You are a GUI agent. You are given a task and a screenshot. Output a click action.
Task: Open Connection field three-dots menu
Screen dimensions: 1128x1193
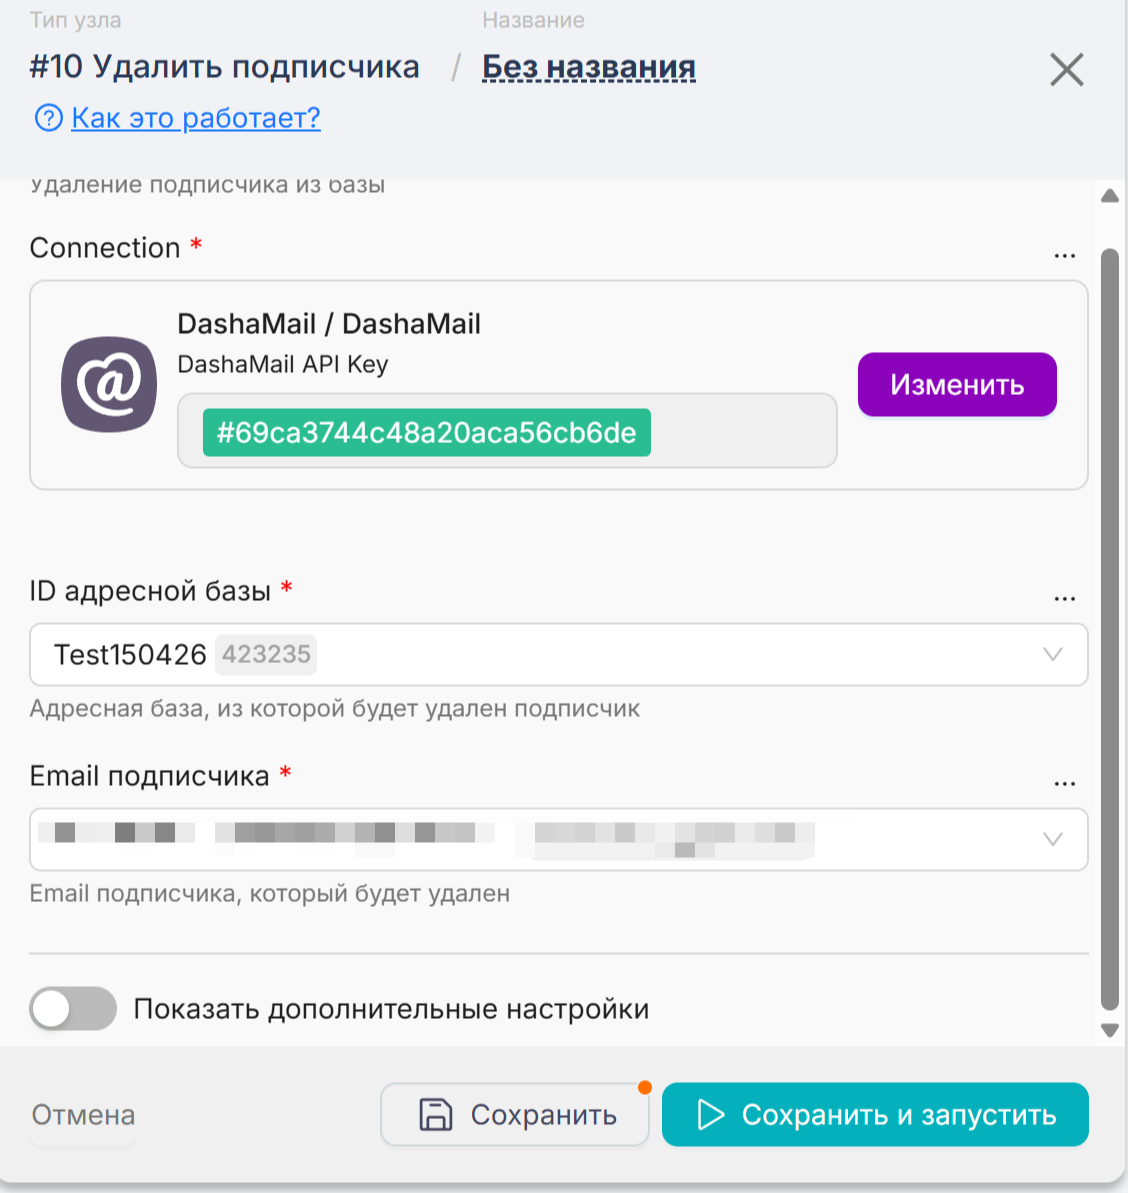[1064, 256]
